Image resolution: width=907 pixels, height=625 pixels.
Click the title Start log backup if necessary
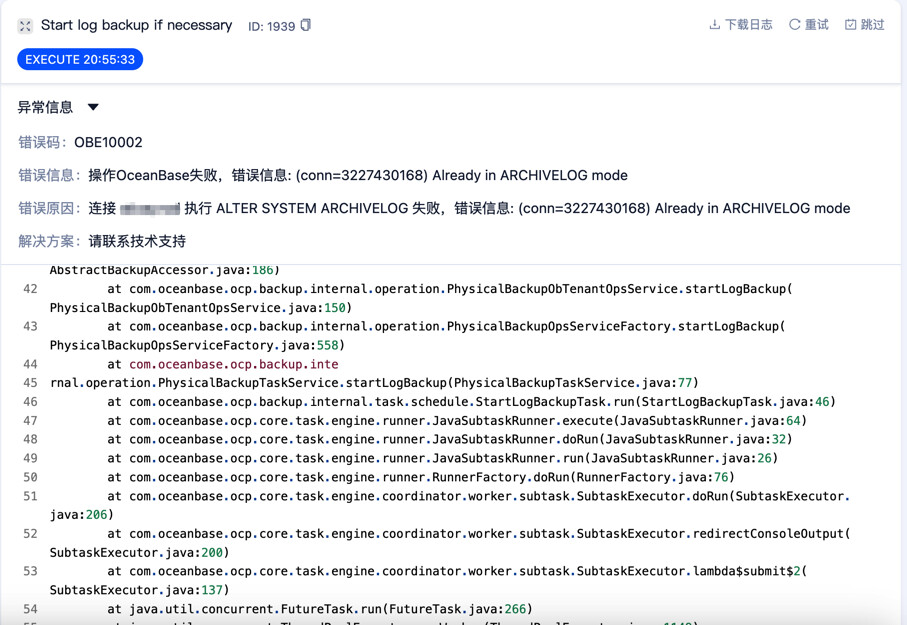(x=137, y=25)
